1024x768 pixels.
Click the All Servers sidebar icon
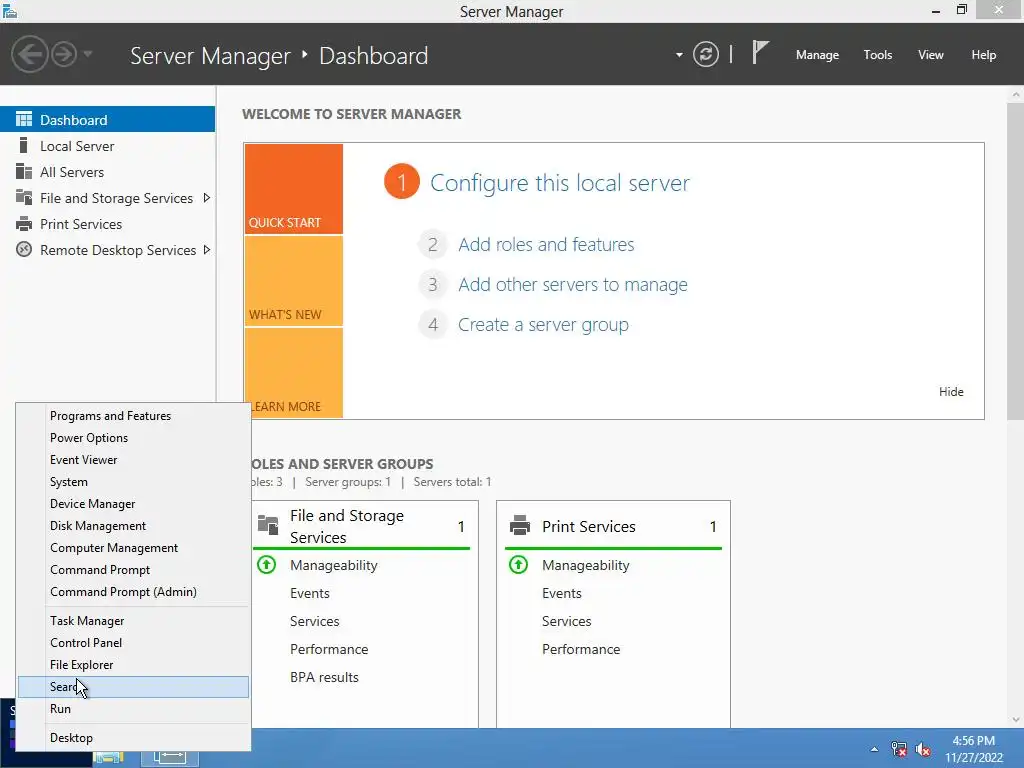(24, 172)
